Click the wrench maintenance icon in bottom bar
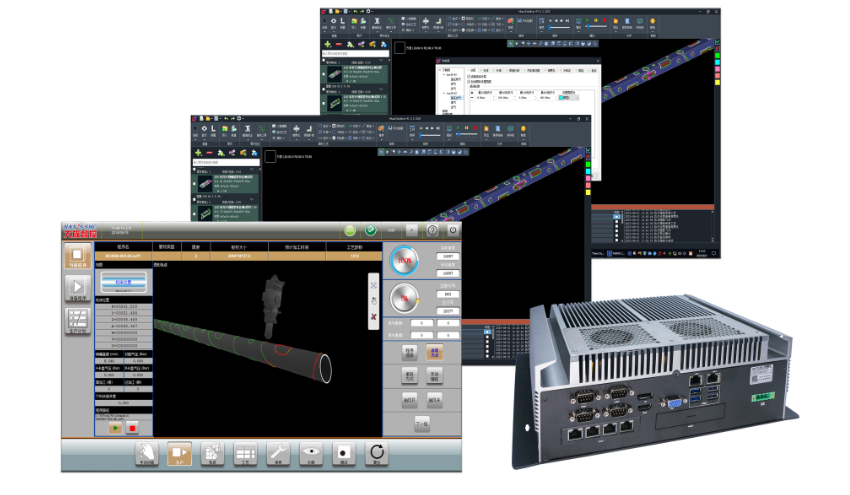 [277, 454]
